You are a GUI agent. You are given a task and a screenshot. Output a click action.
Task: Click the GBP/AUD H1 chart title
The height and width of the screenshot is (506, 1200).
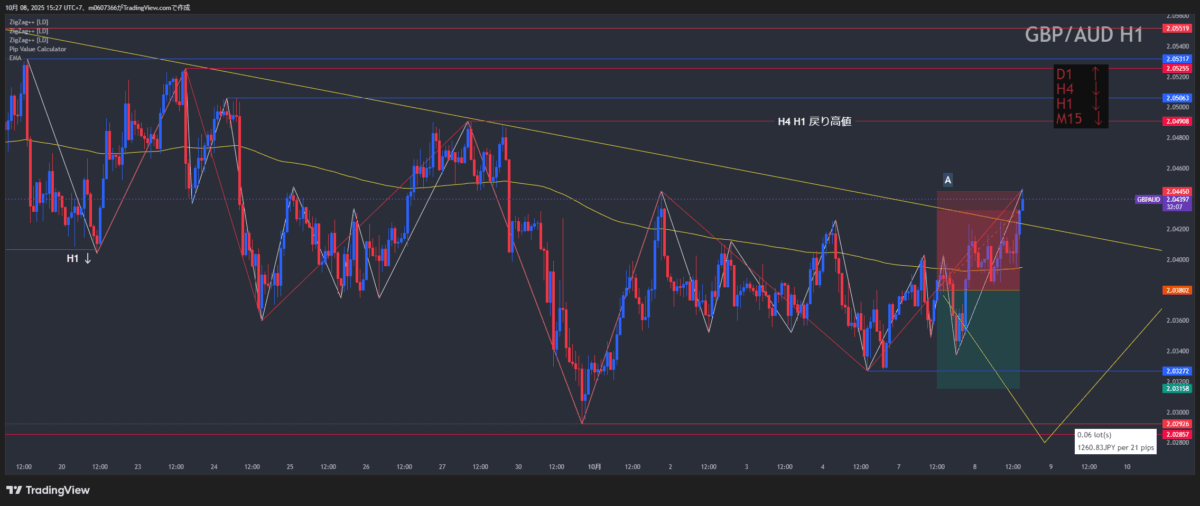(1084, 35)
